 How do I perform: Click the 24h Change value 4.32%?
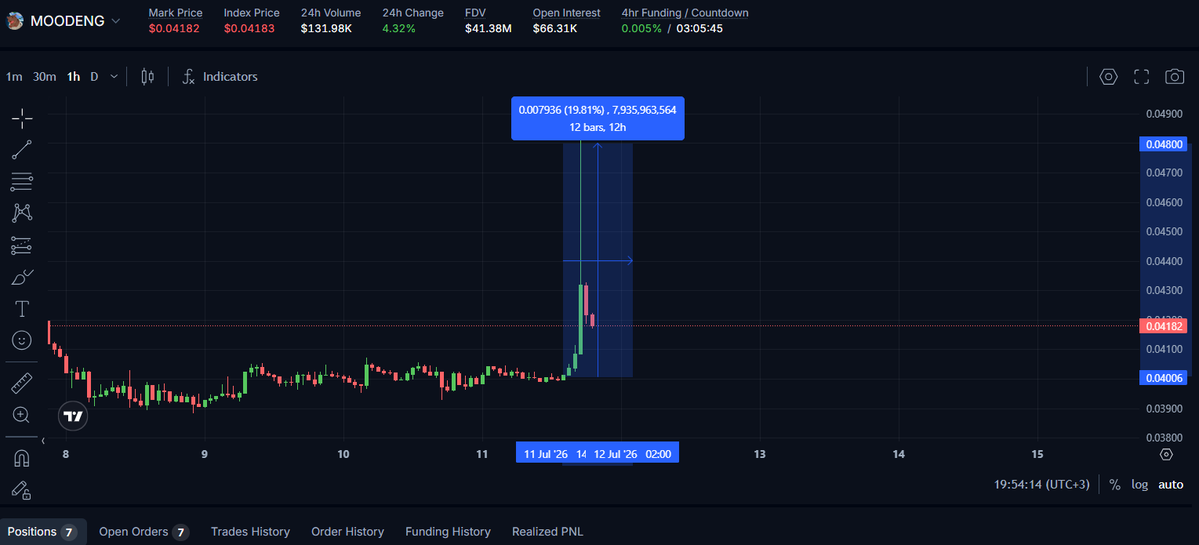399,28
